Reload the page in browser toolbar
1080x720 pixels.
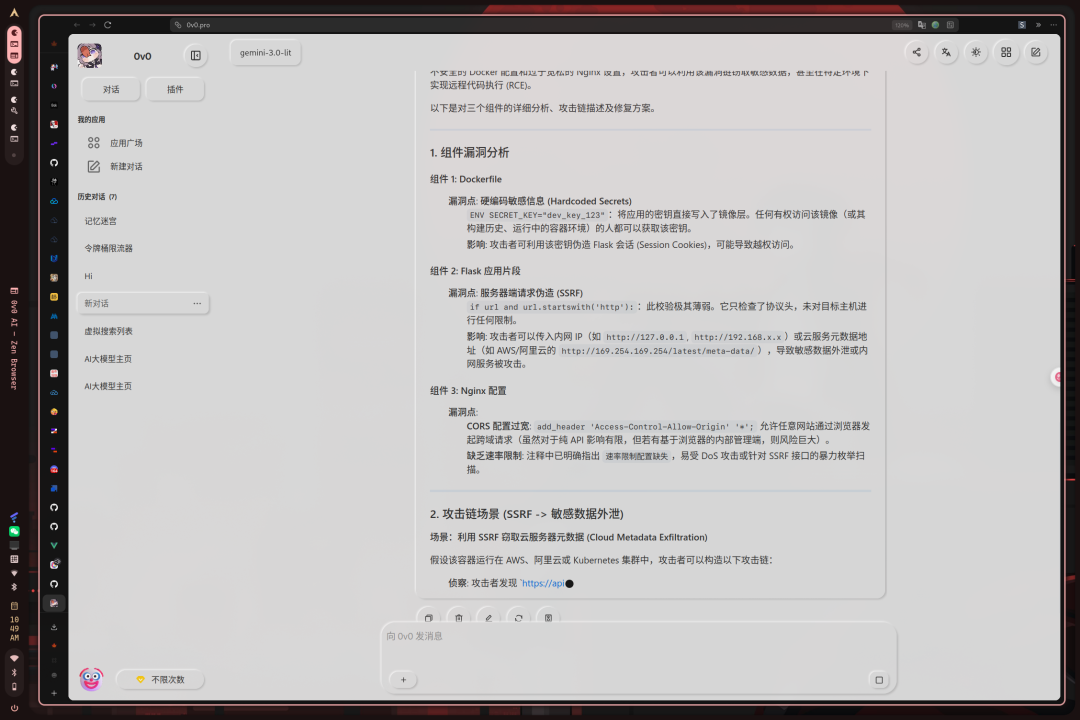107,25
